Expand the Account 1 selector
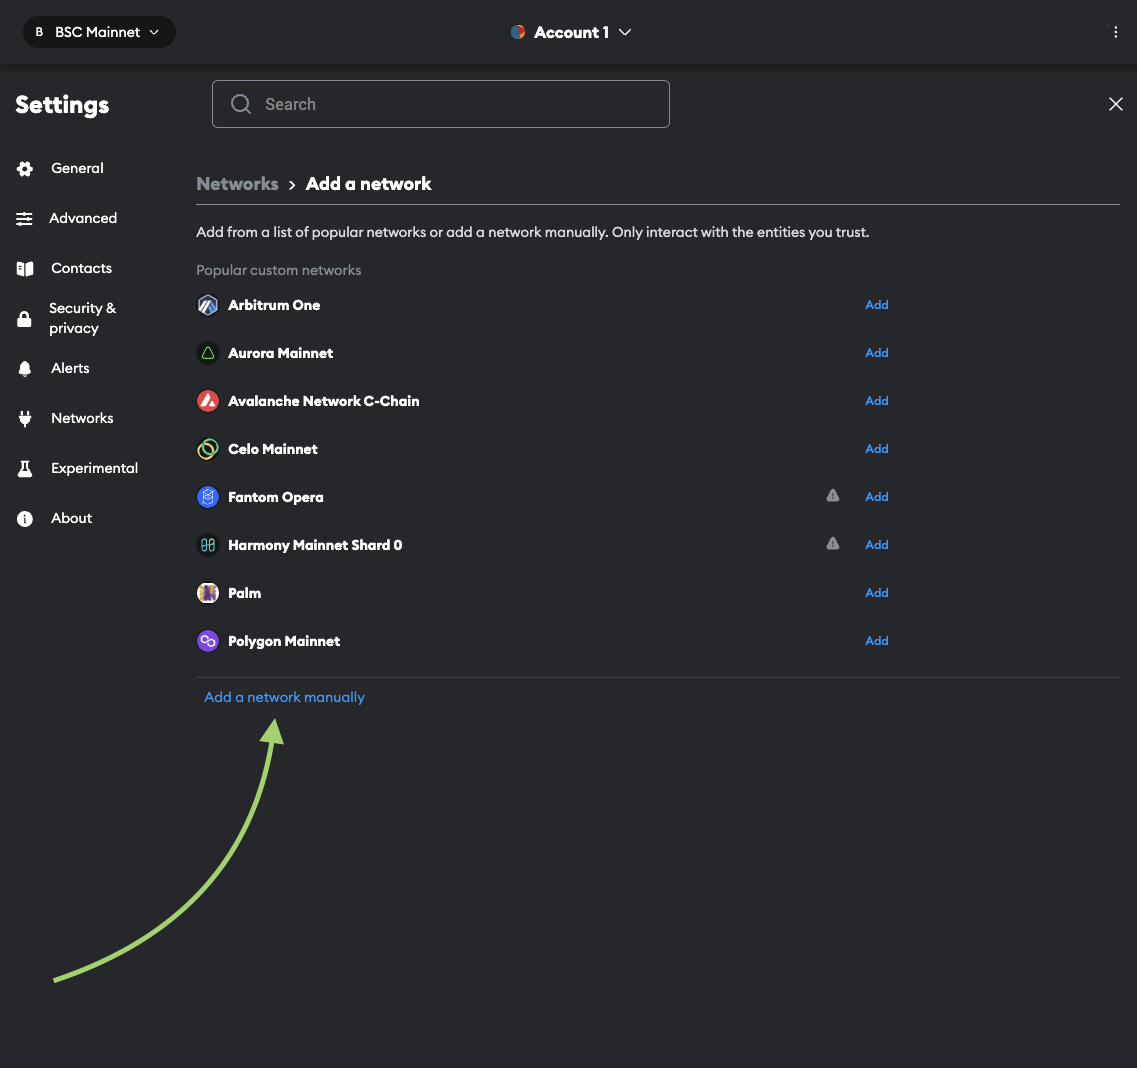 [571, 32]
